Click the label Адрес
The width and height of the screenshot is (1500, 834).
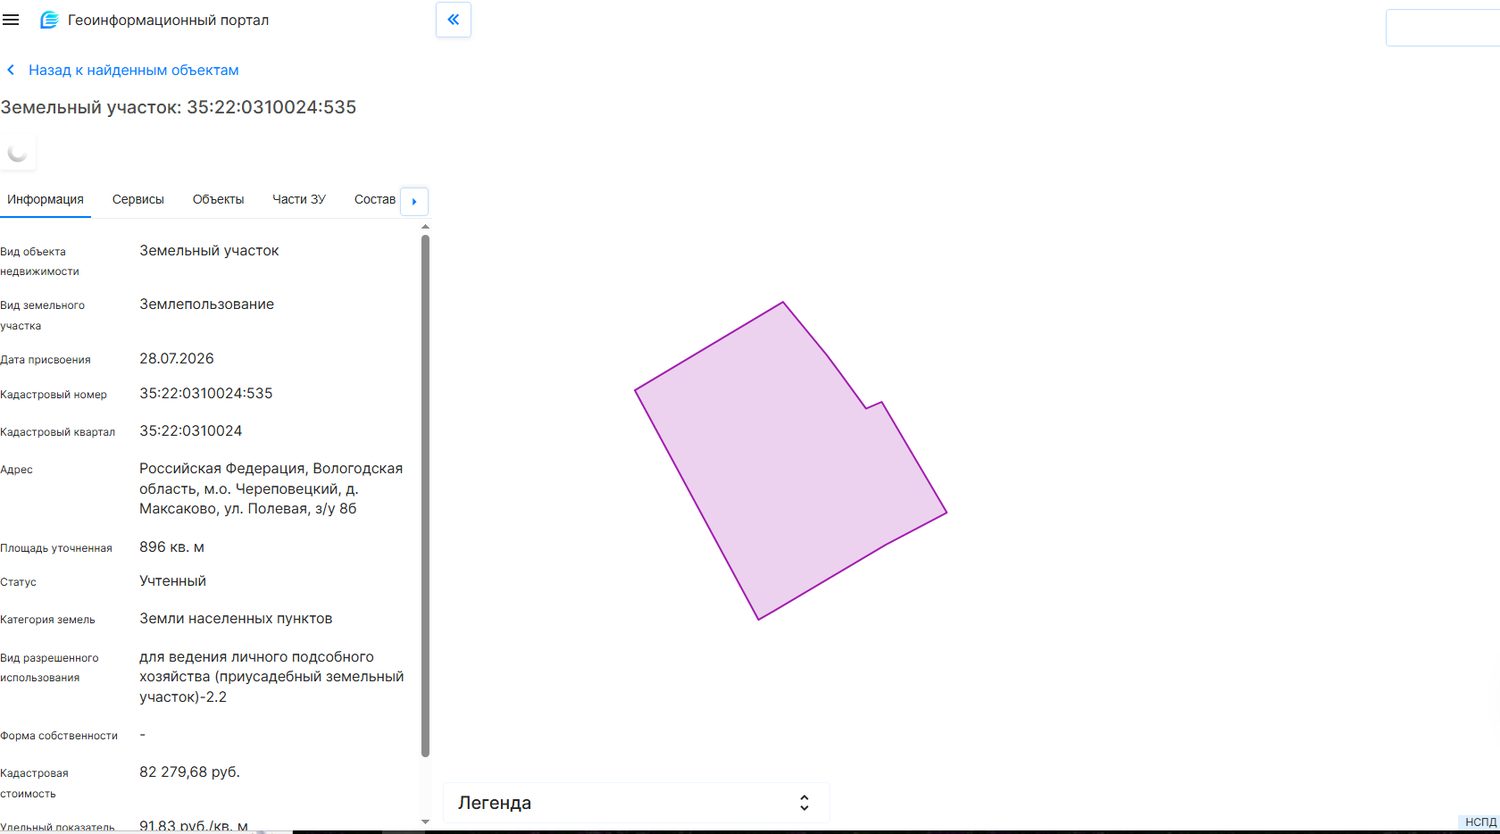click(x=17, y=470)
